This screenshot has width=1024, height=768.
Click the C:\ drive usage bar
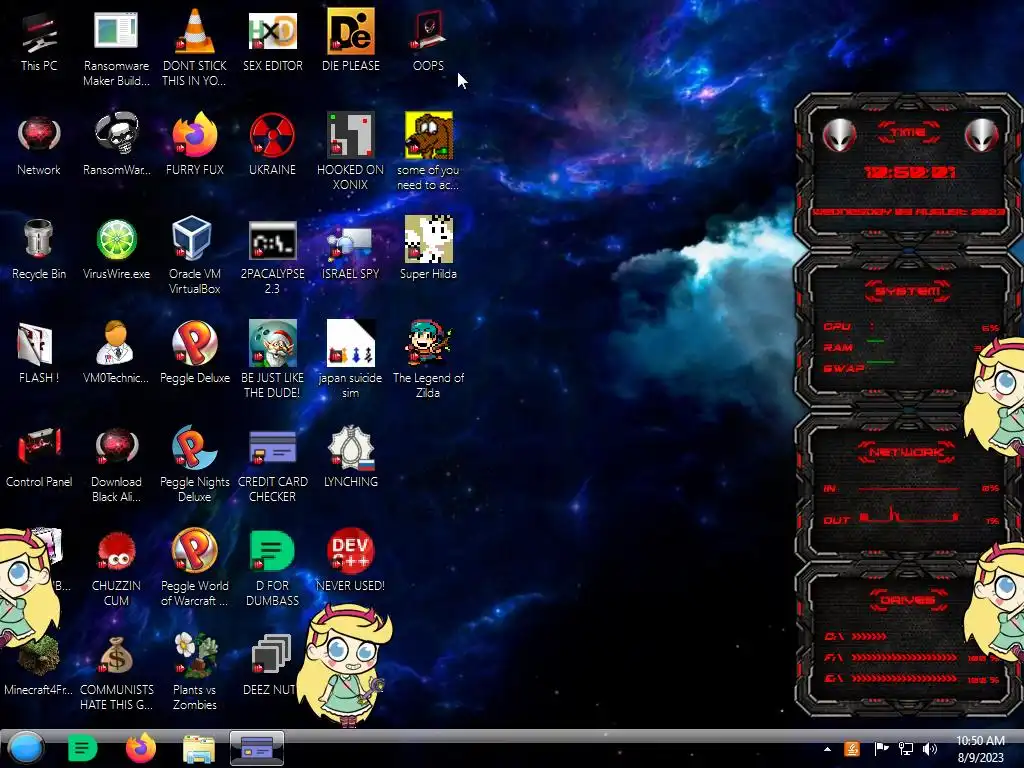pos(869,636)
